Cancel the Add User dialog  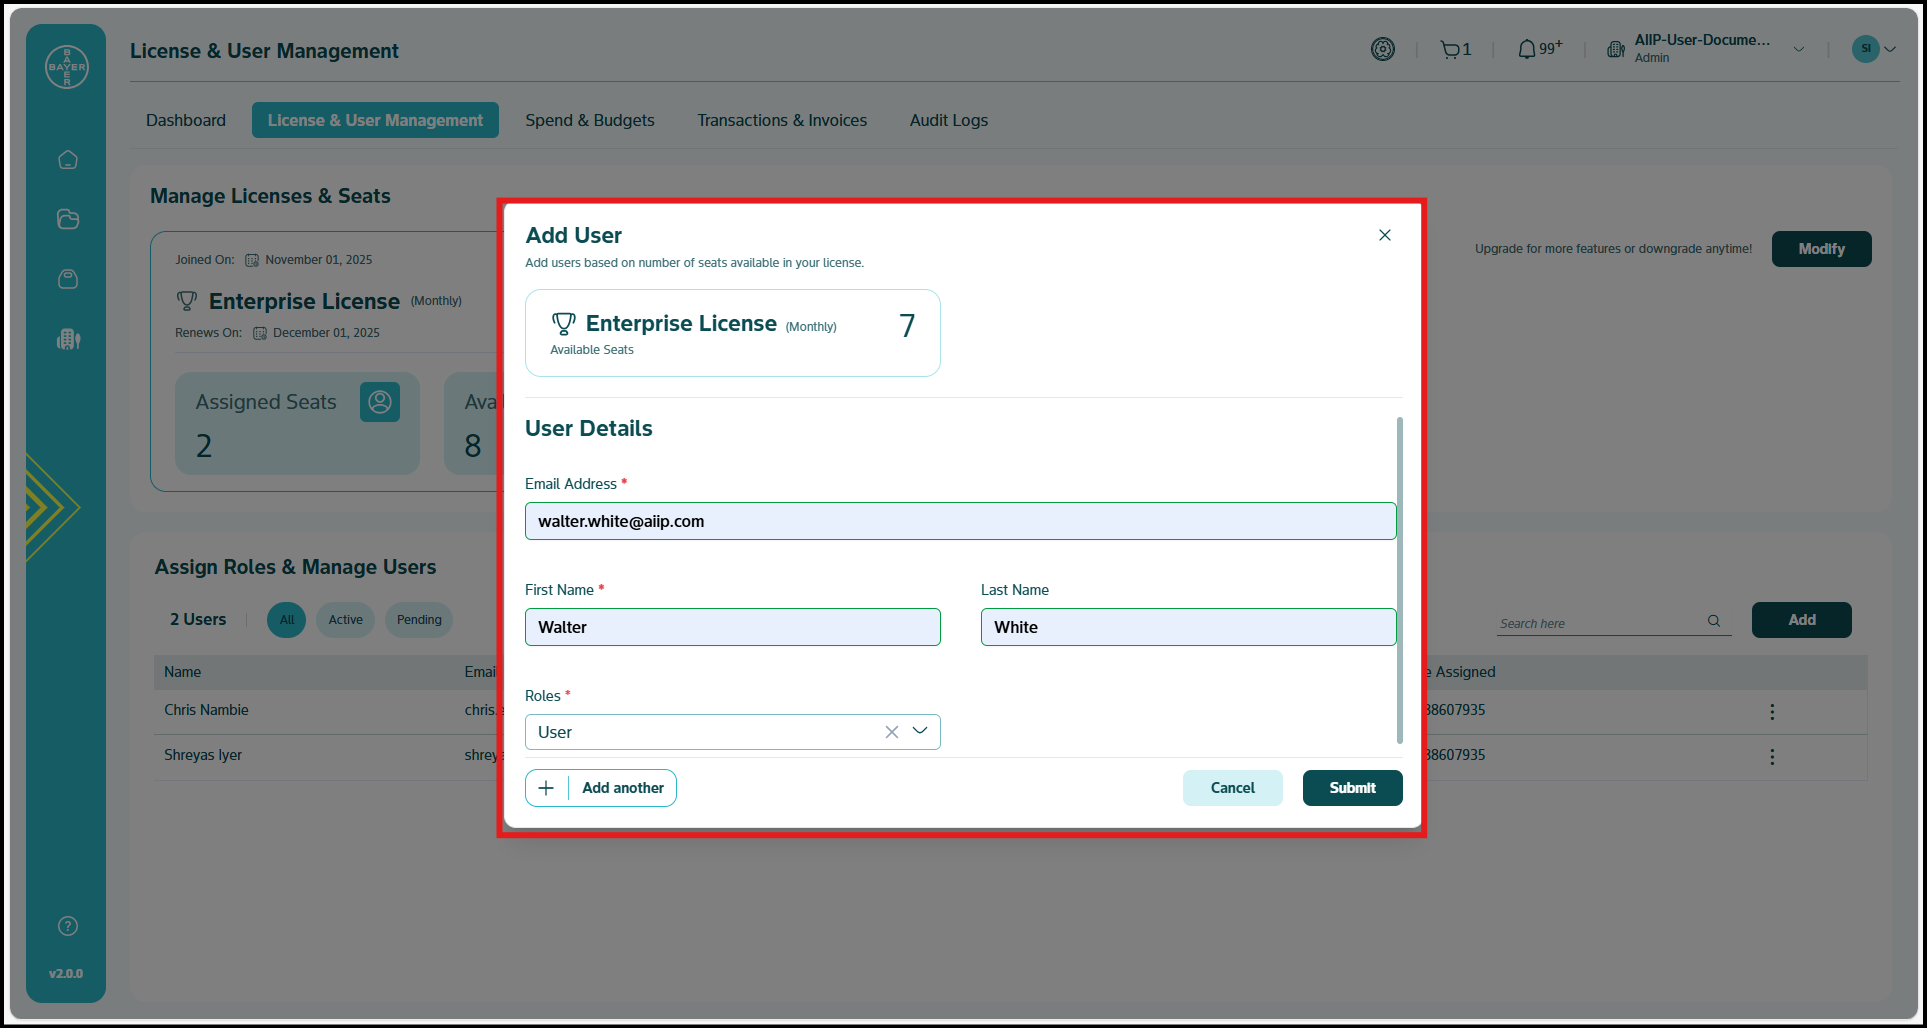pos(1232,788)
